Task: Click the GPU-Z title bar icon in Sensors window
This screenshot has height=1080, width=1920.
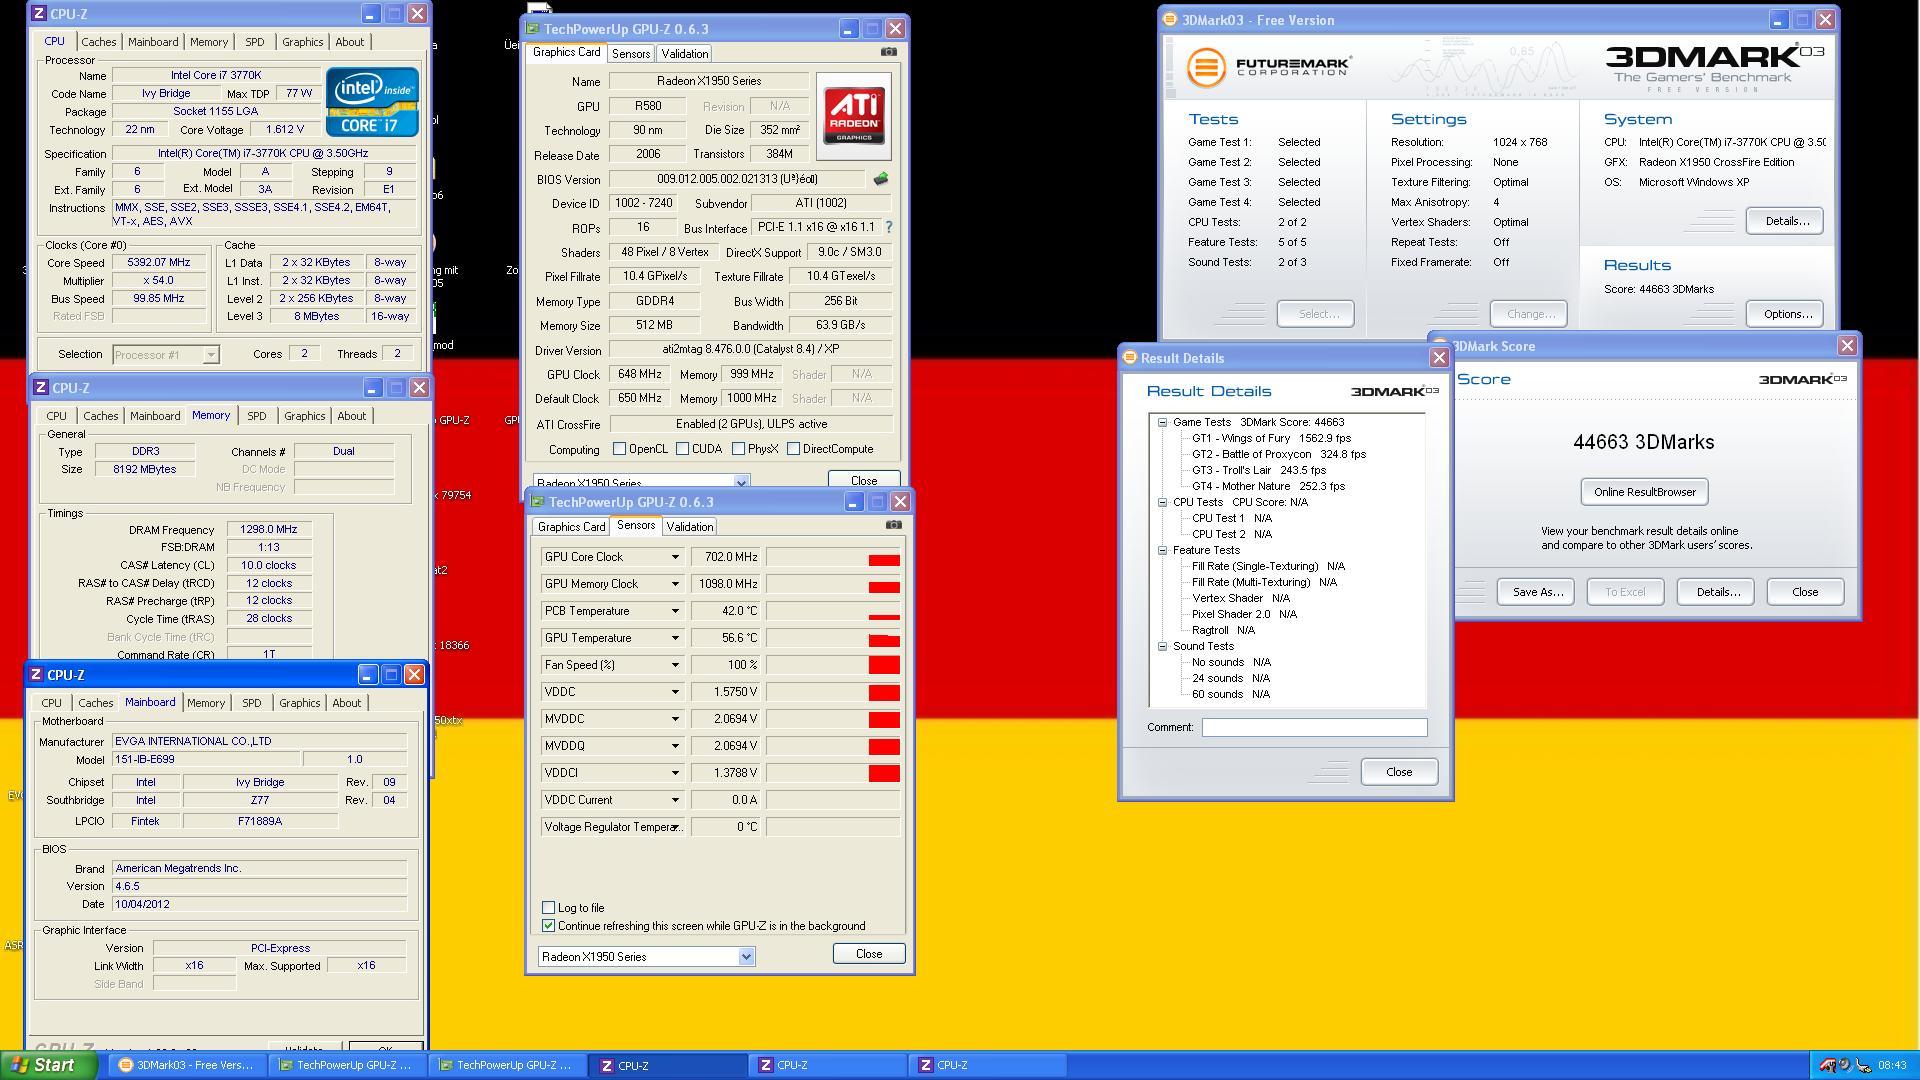Action: pos(537,502)
